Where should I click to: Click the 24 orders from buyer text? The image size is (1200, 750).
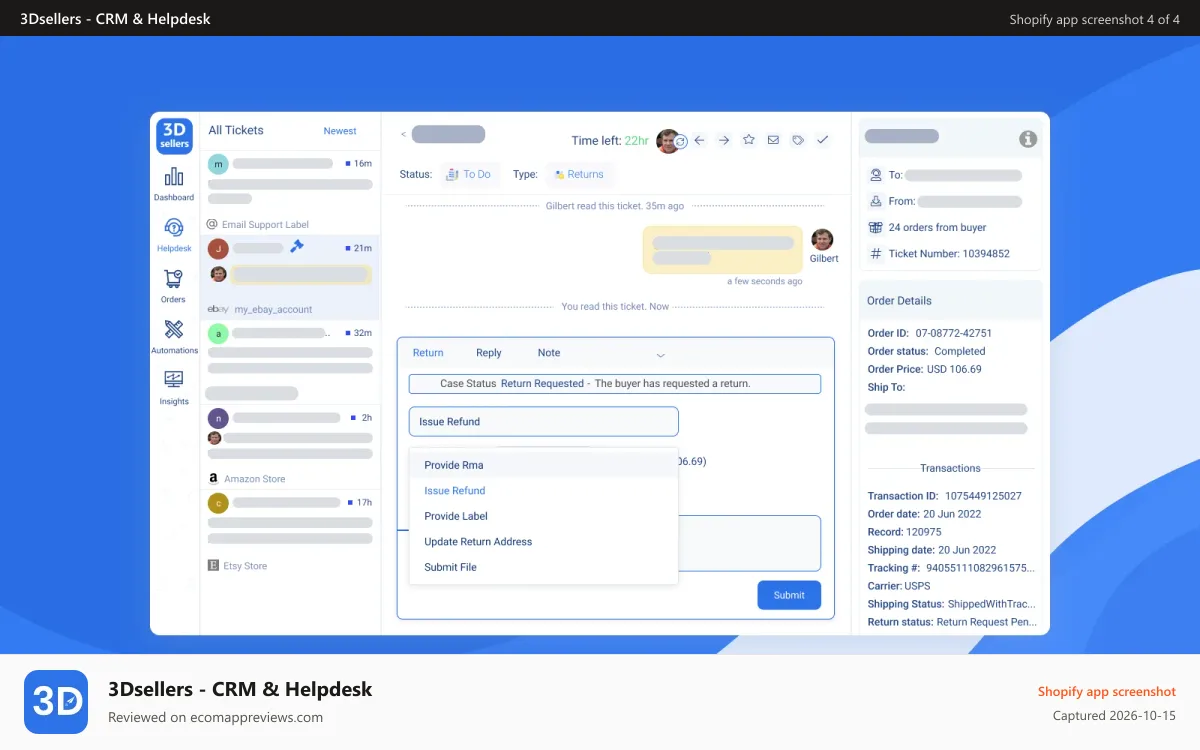click(x=937, y=227)
